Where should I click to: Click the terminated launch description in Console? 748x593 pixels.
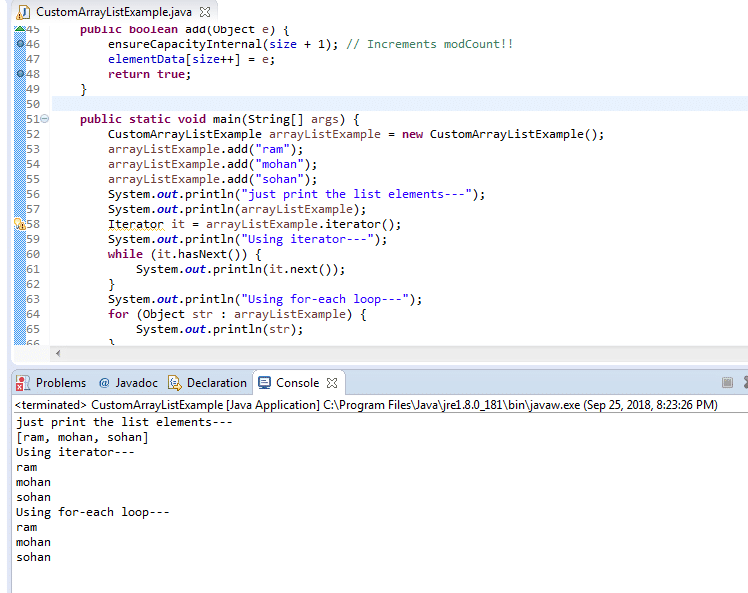366,405
